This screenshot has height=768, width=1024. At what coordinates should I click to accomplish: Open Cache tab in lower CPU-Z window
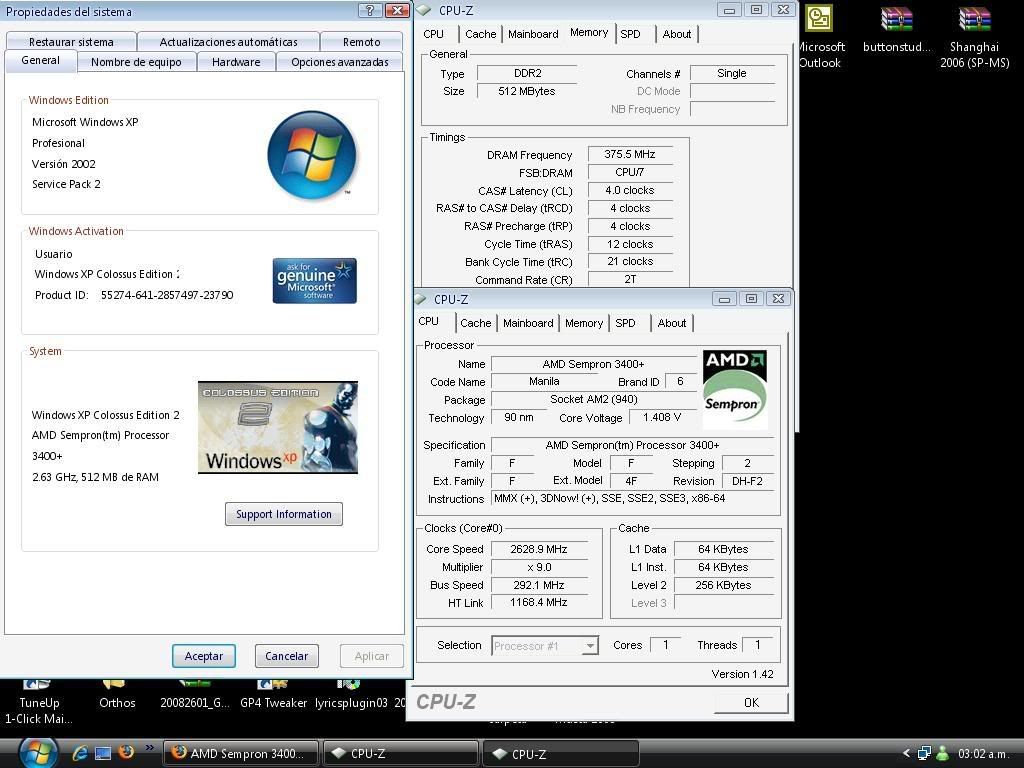pos(475,323)
